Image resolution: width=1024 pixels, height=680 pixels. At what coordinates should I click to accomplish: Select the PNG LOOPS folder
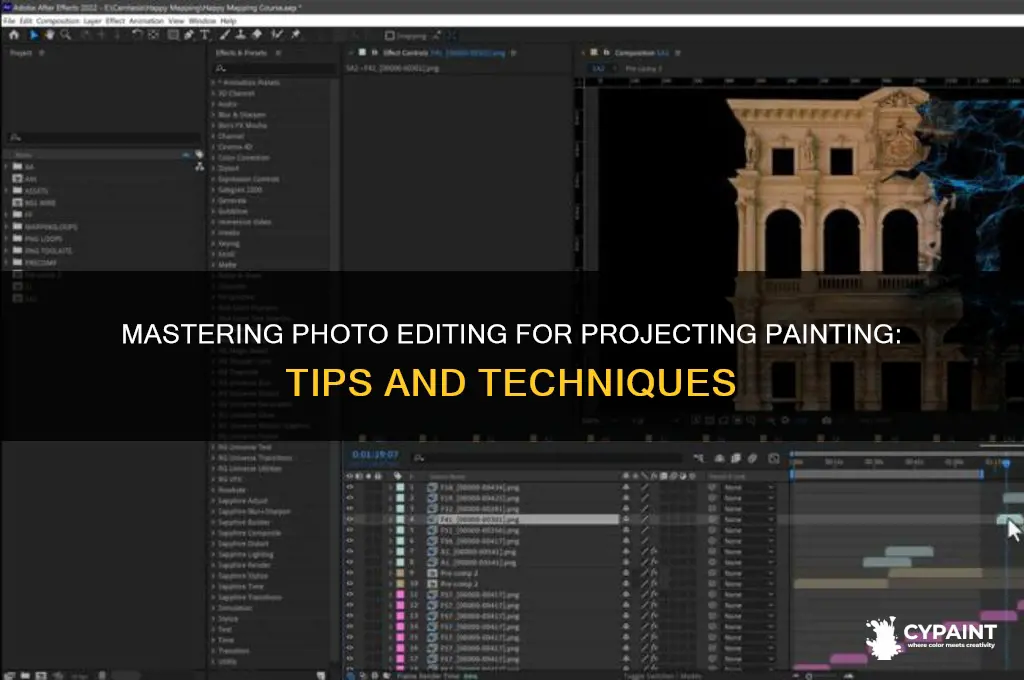point(43,239)
